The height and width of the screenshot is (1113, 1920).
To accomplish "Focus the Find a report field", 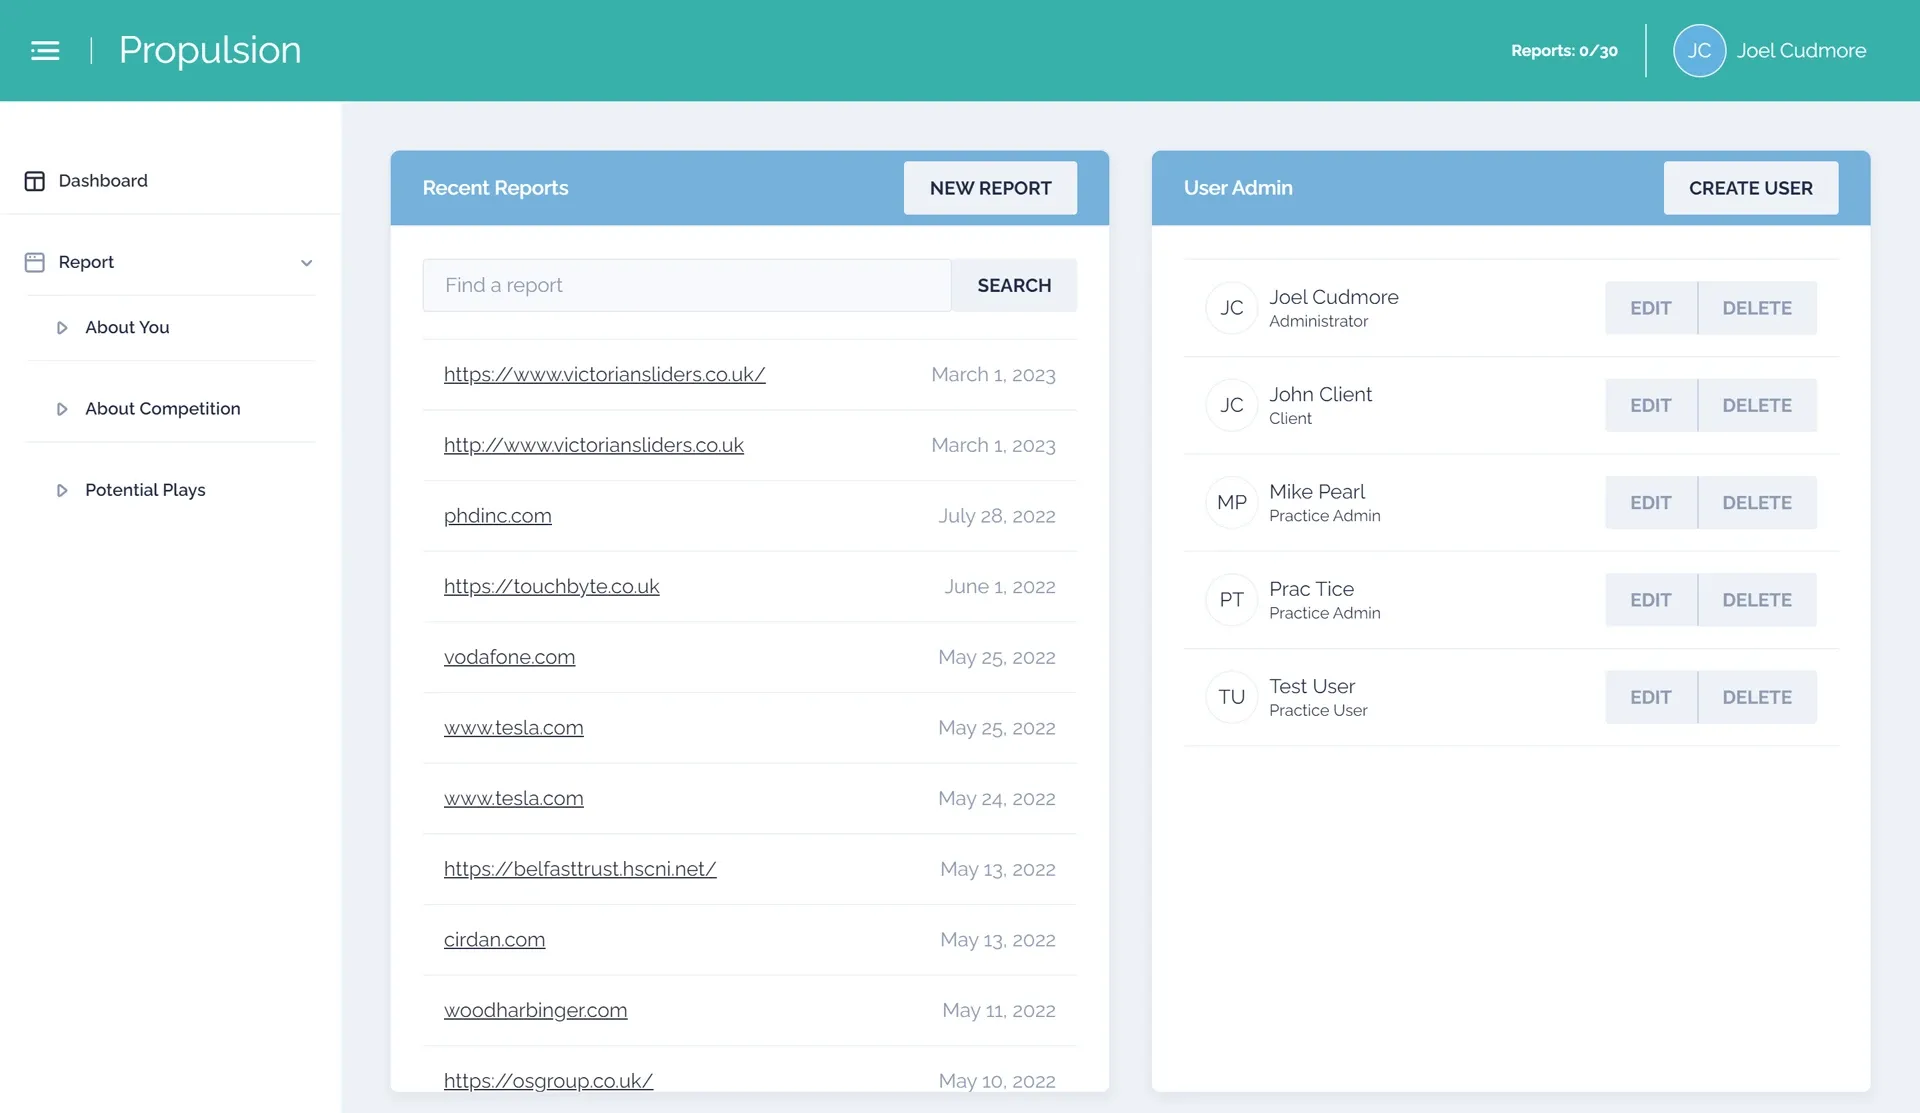I will coord(686,285).
